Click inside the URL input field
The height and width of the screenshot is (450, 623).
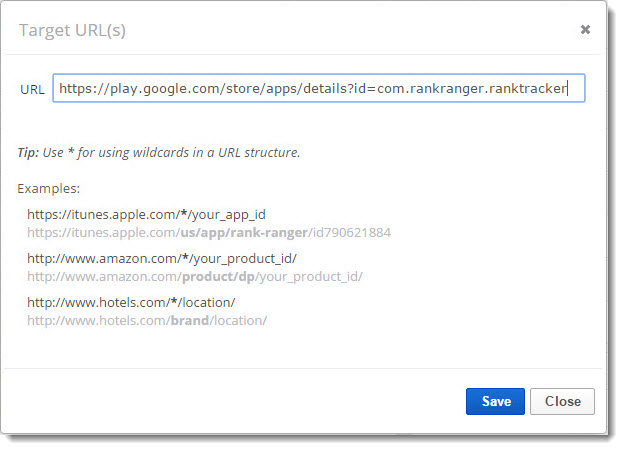point(318,89)
